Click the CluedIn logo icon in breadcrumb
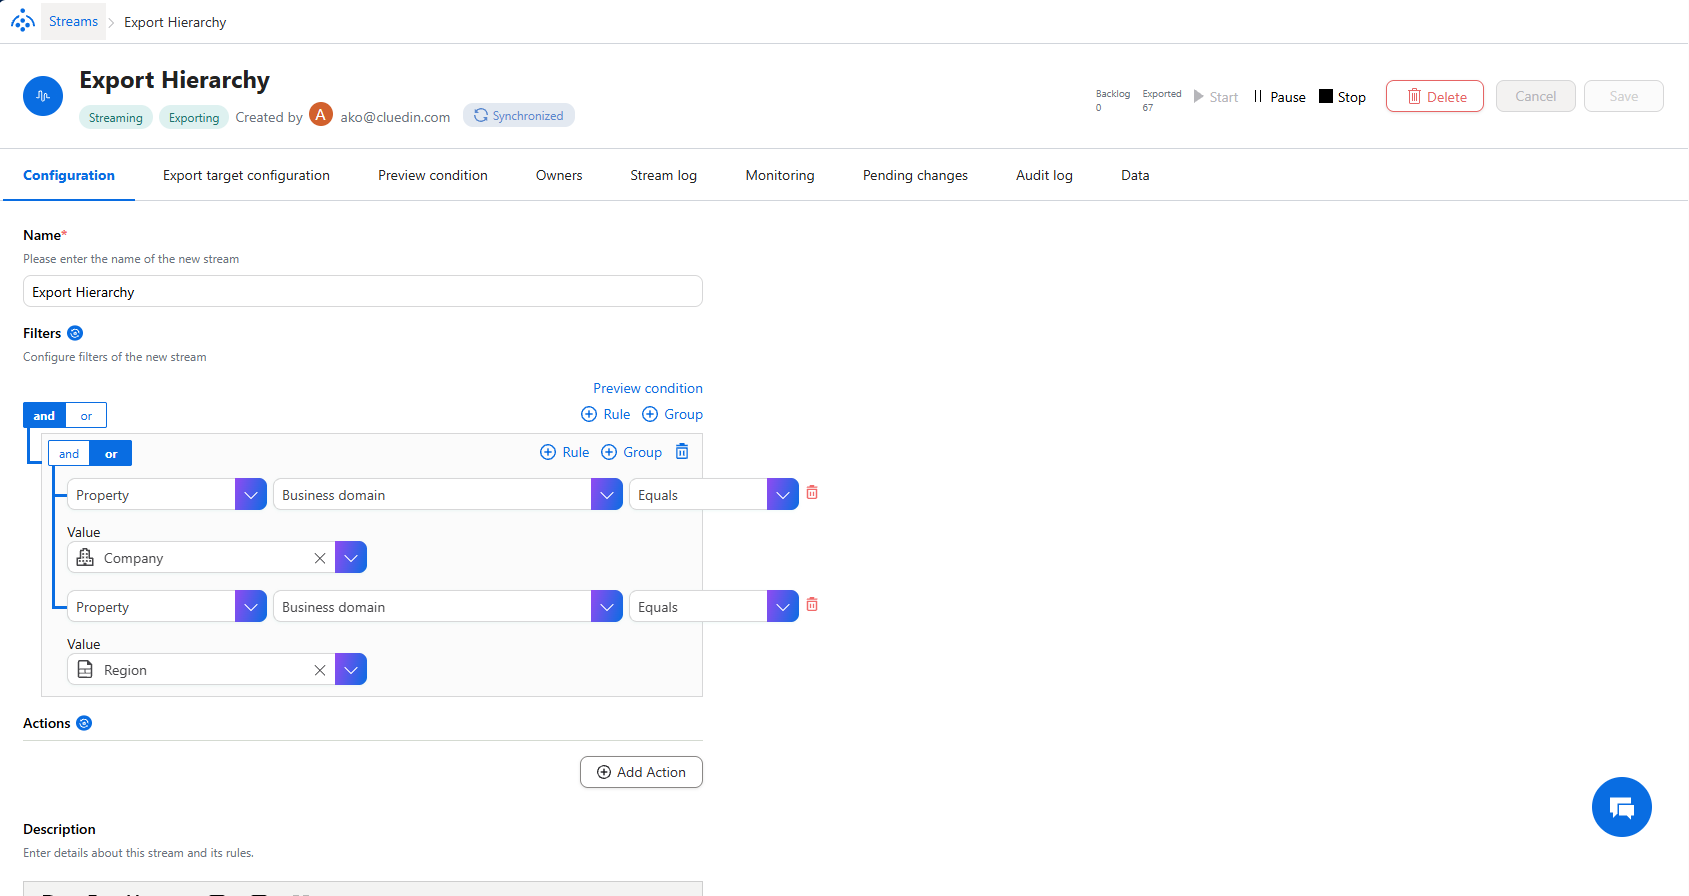This screenshot has height=896, width=1689. click(x=22, y=21)
